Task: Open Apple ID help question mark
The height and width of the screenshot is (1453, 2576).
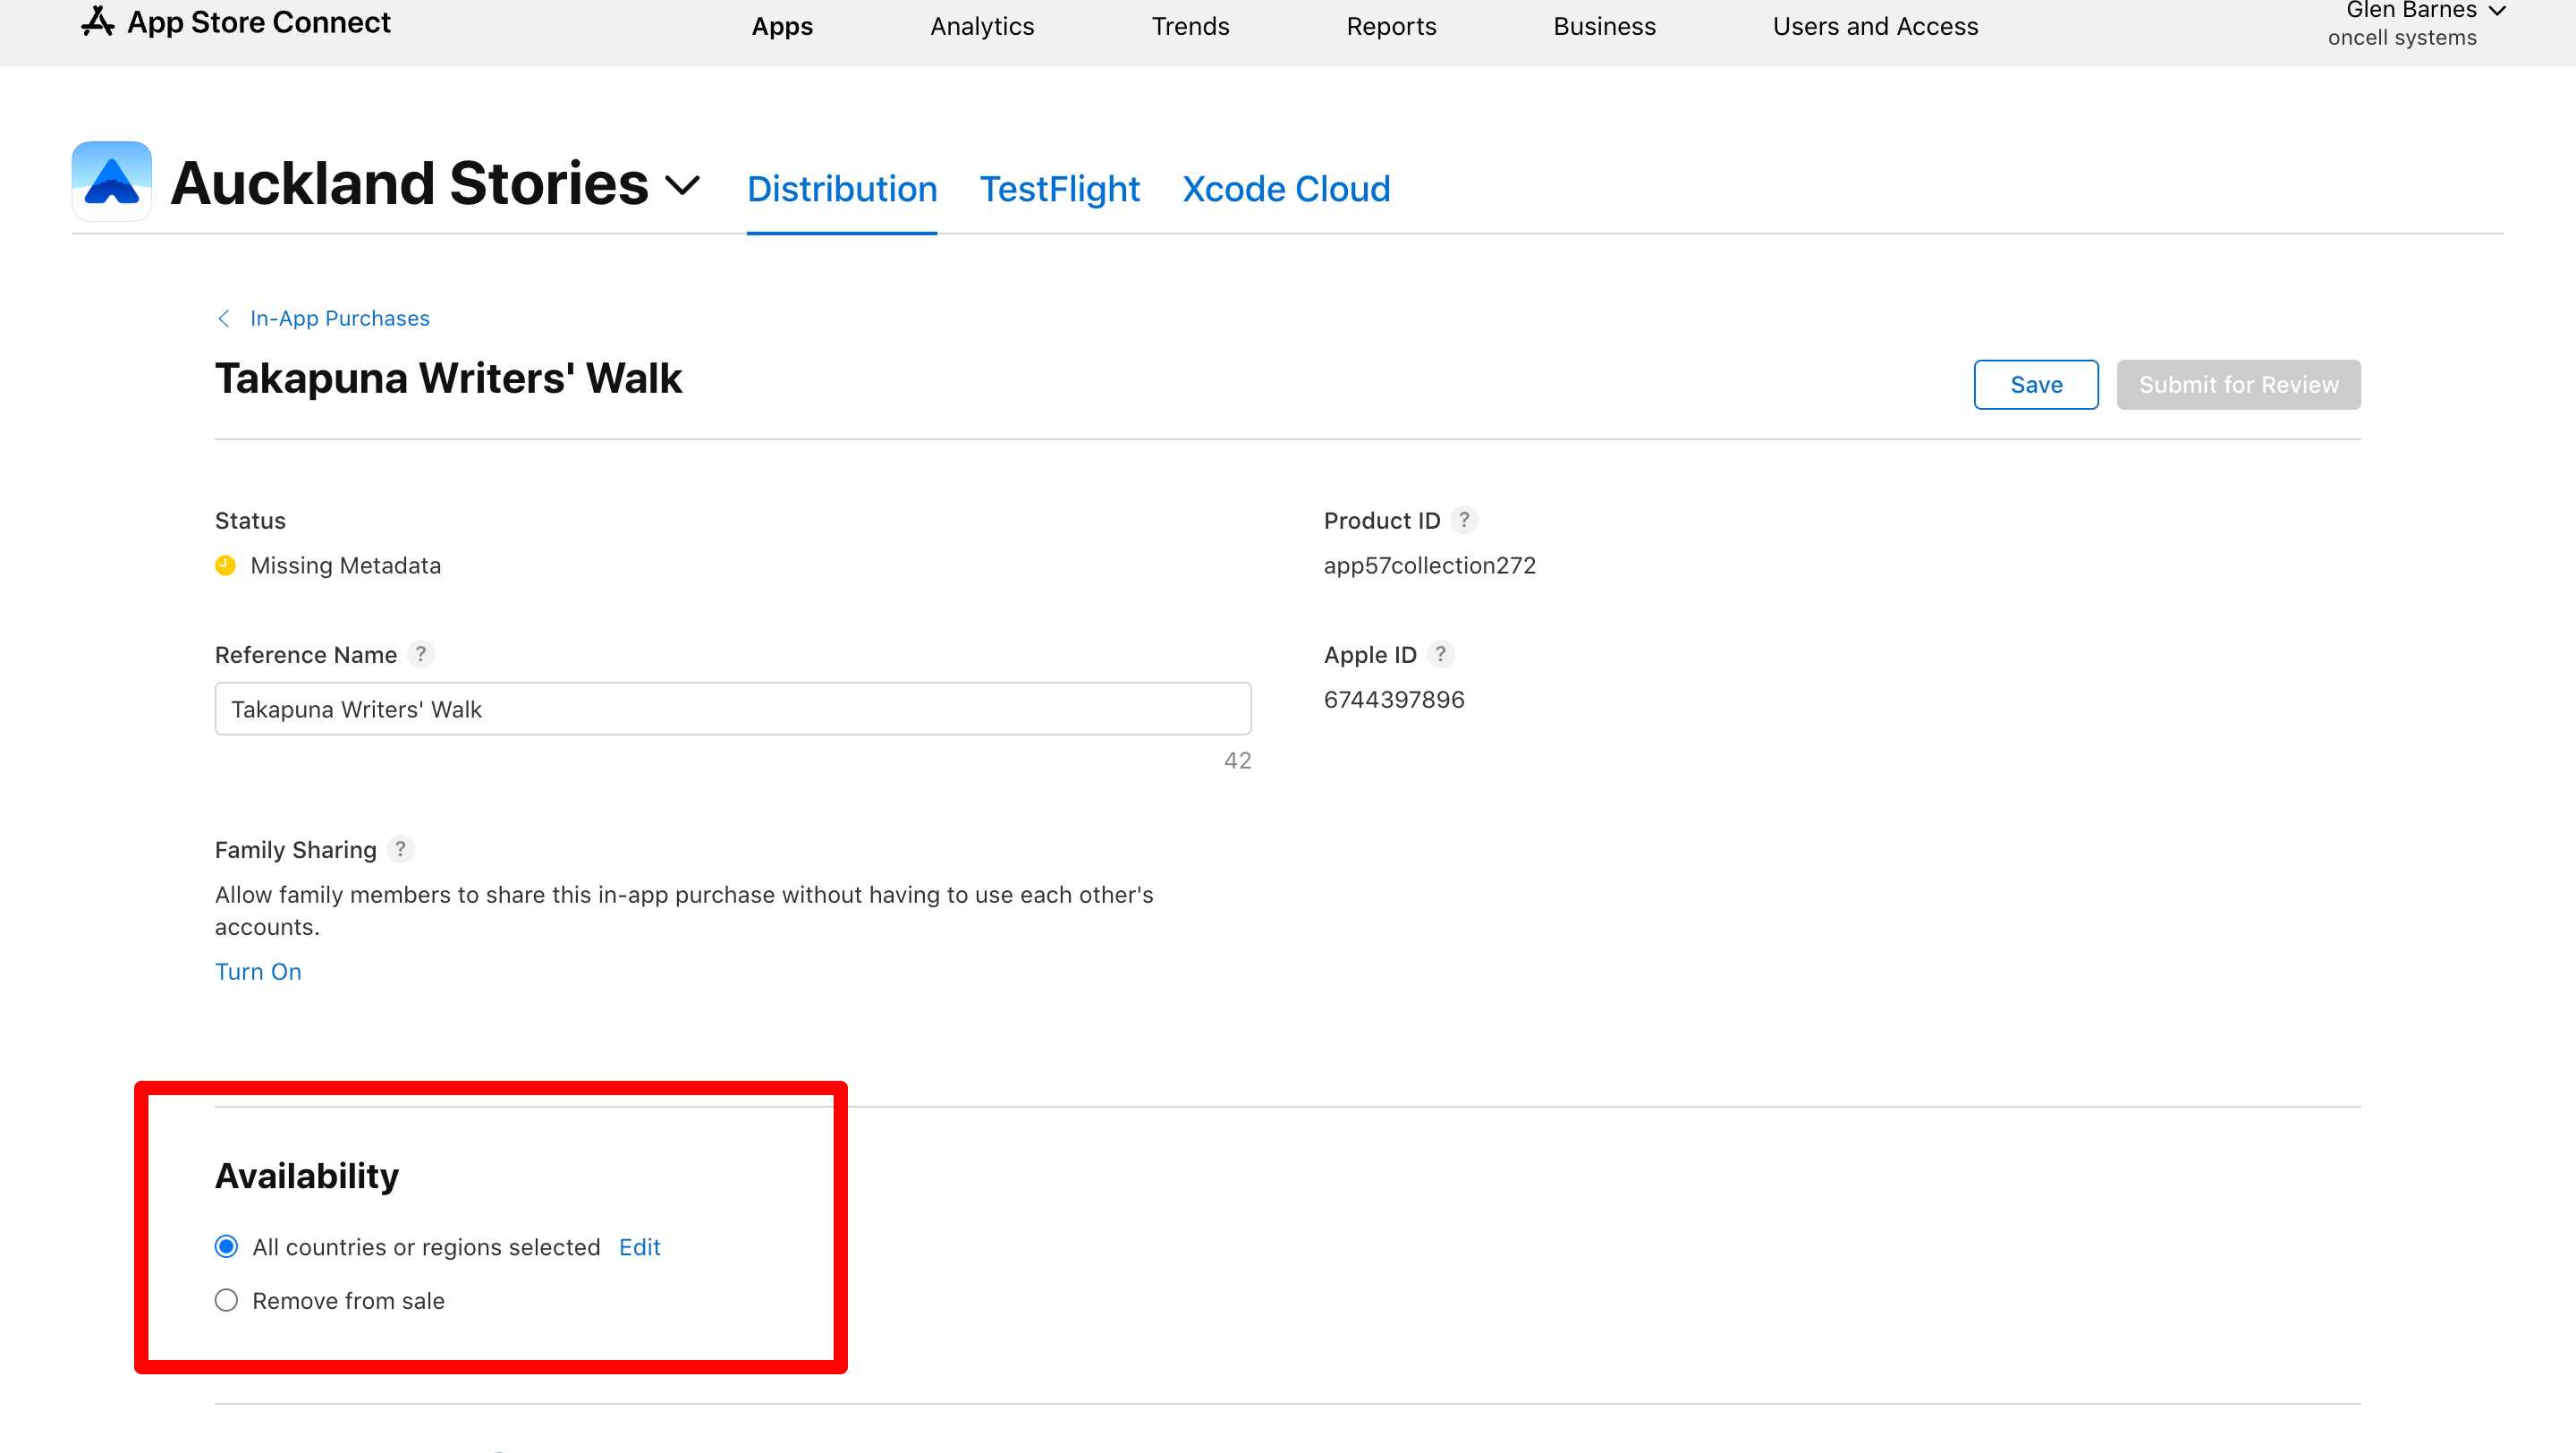Action: click(1440, 654)
